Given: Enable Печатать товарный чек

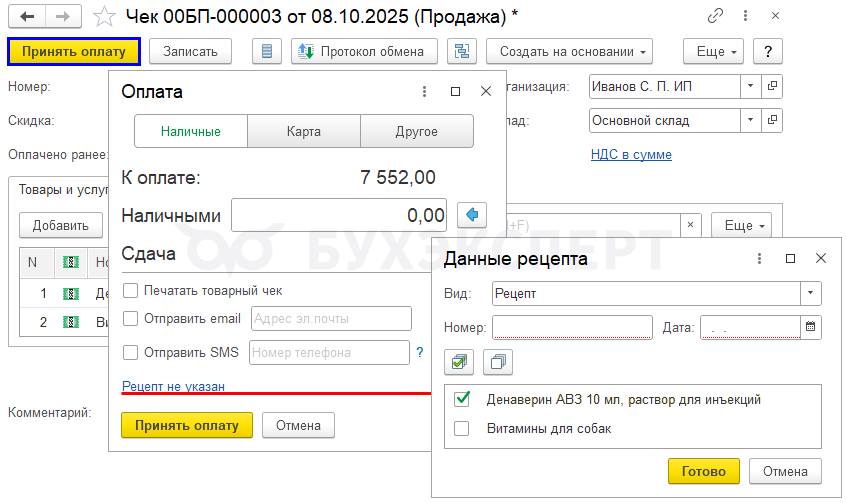Looking at the screenshot, I should tap(131, 291).
